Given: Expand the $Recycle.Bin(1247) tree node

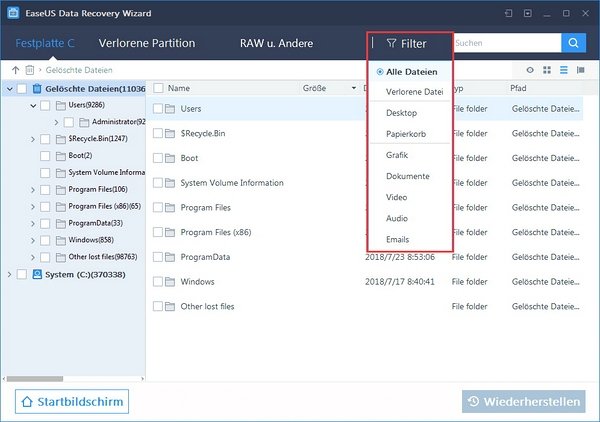Looking at the screenshot, I should tap(33, 139).
